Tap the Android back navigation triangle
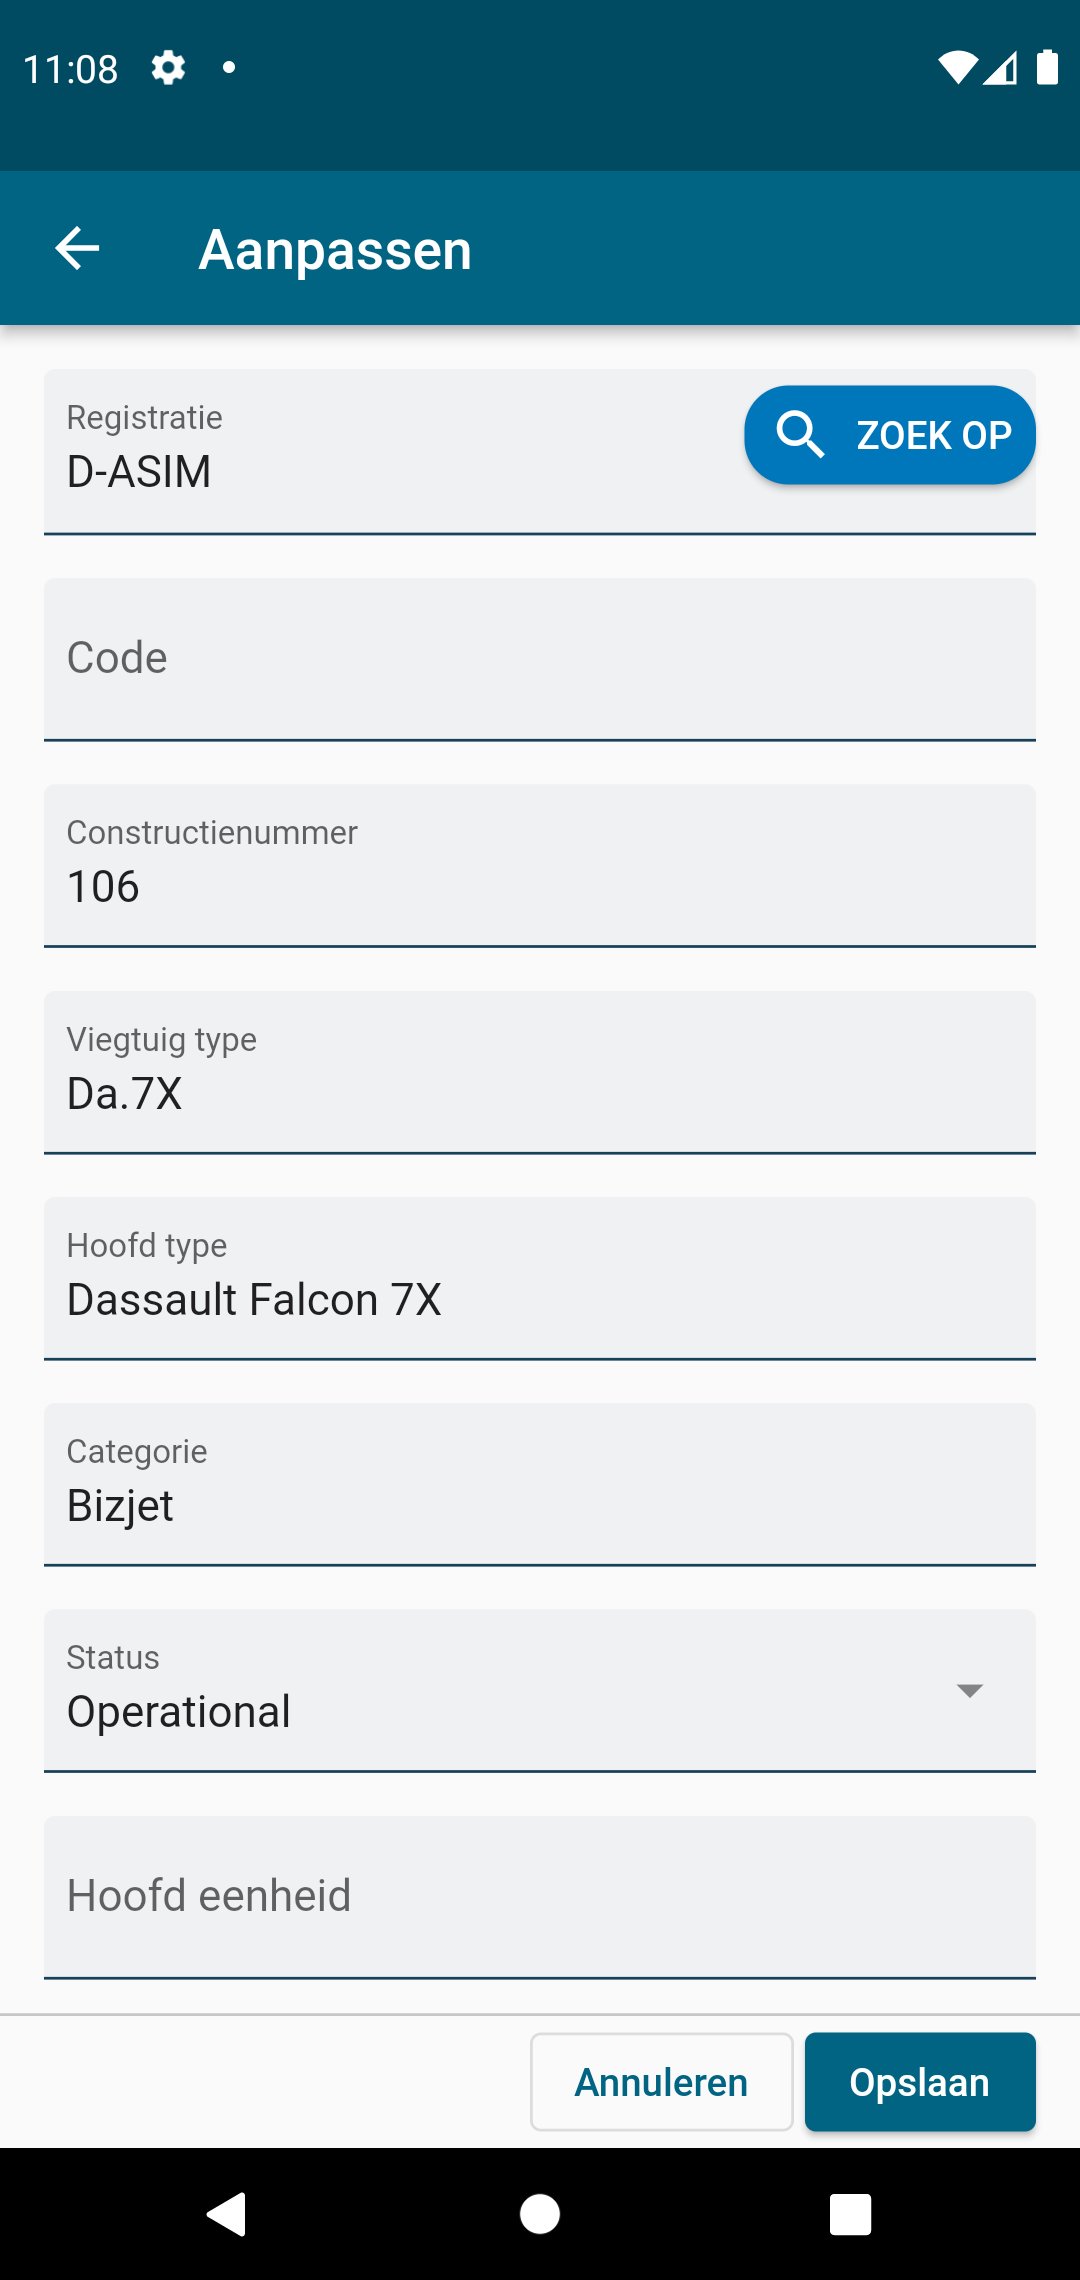Viewport: 1080px width, 2280px height. (x=227, y=2213)
